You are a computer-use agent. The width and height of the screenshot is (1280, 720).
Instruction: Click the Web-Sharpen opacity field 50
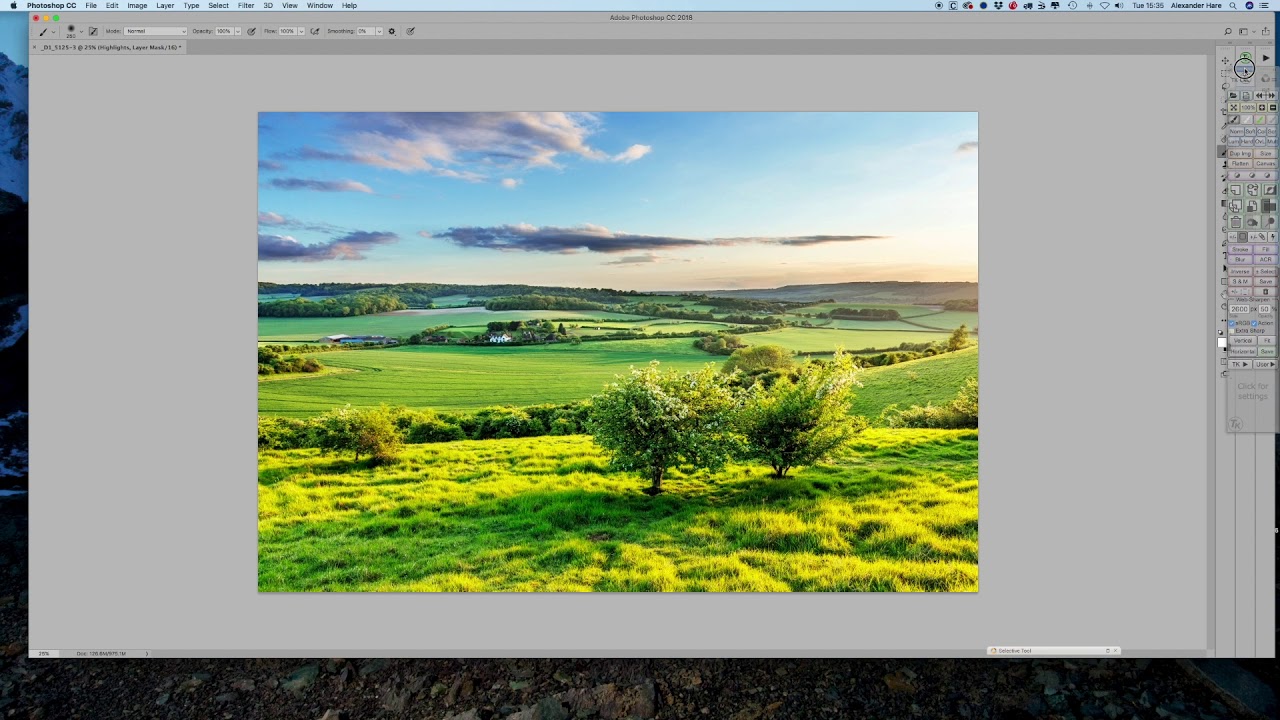pyautogui.click(x=1264, y=309)
